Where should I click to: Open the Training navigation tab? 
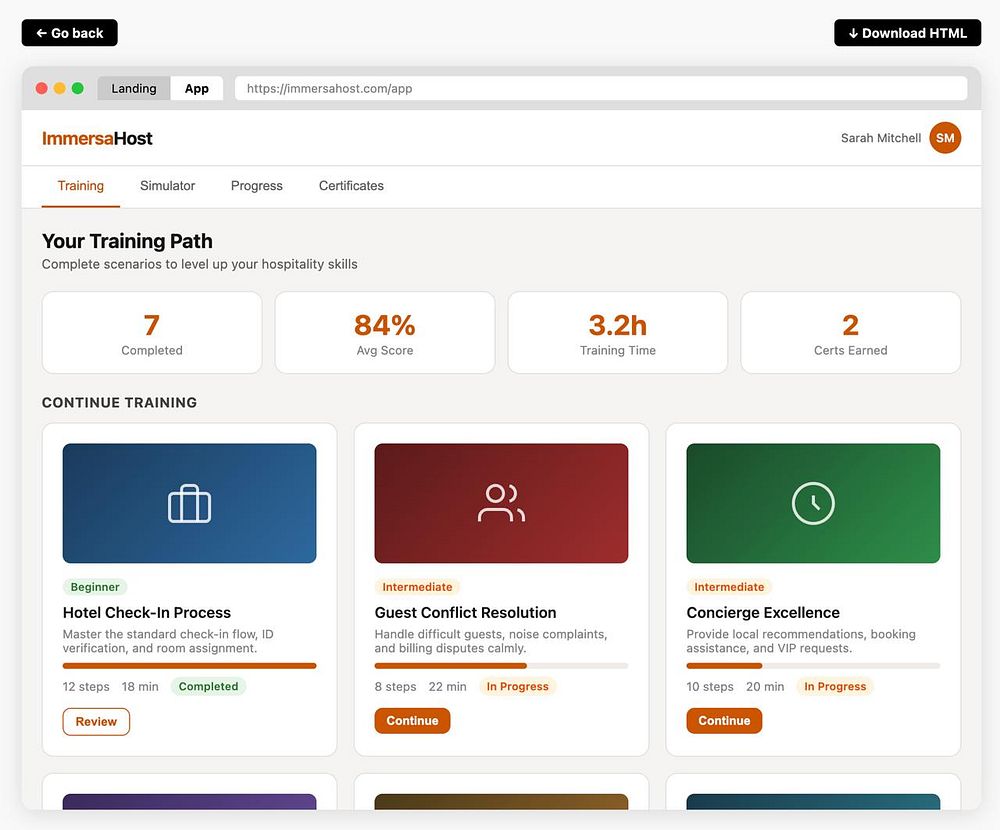pos(80,186)
